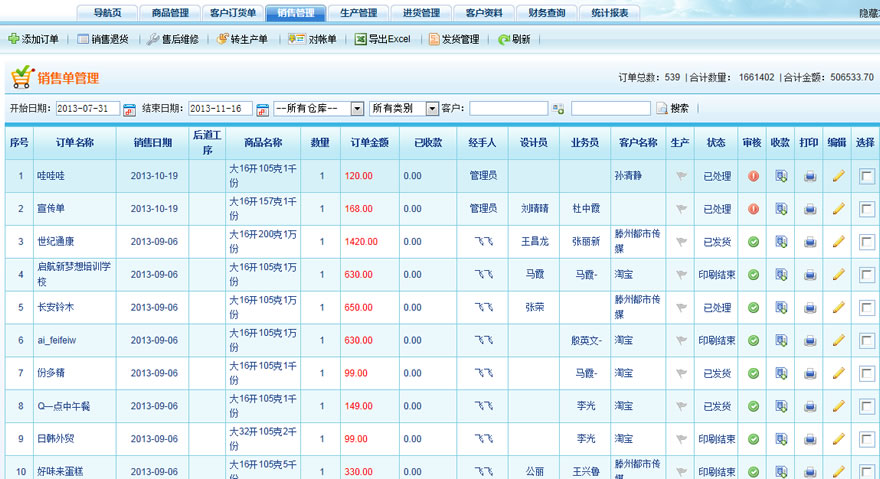Click customer name 孙清静
This screenshot has width=880, height=479.
(628, 176)
